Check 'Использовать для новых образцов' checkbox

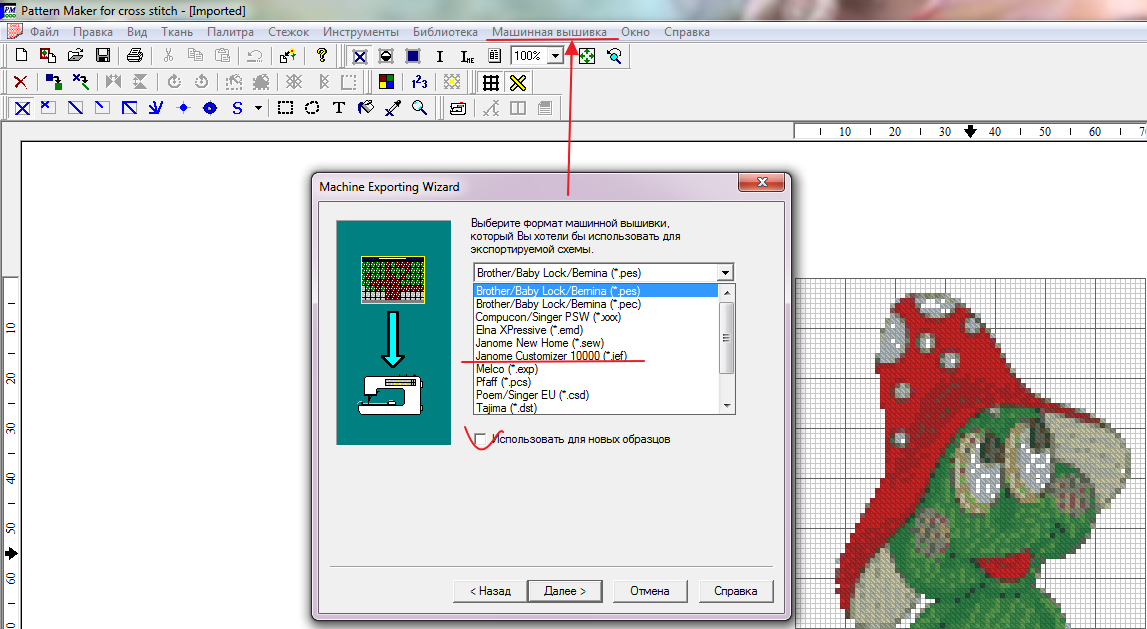480,439
